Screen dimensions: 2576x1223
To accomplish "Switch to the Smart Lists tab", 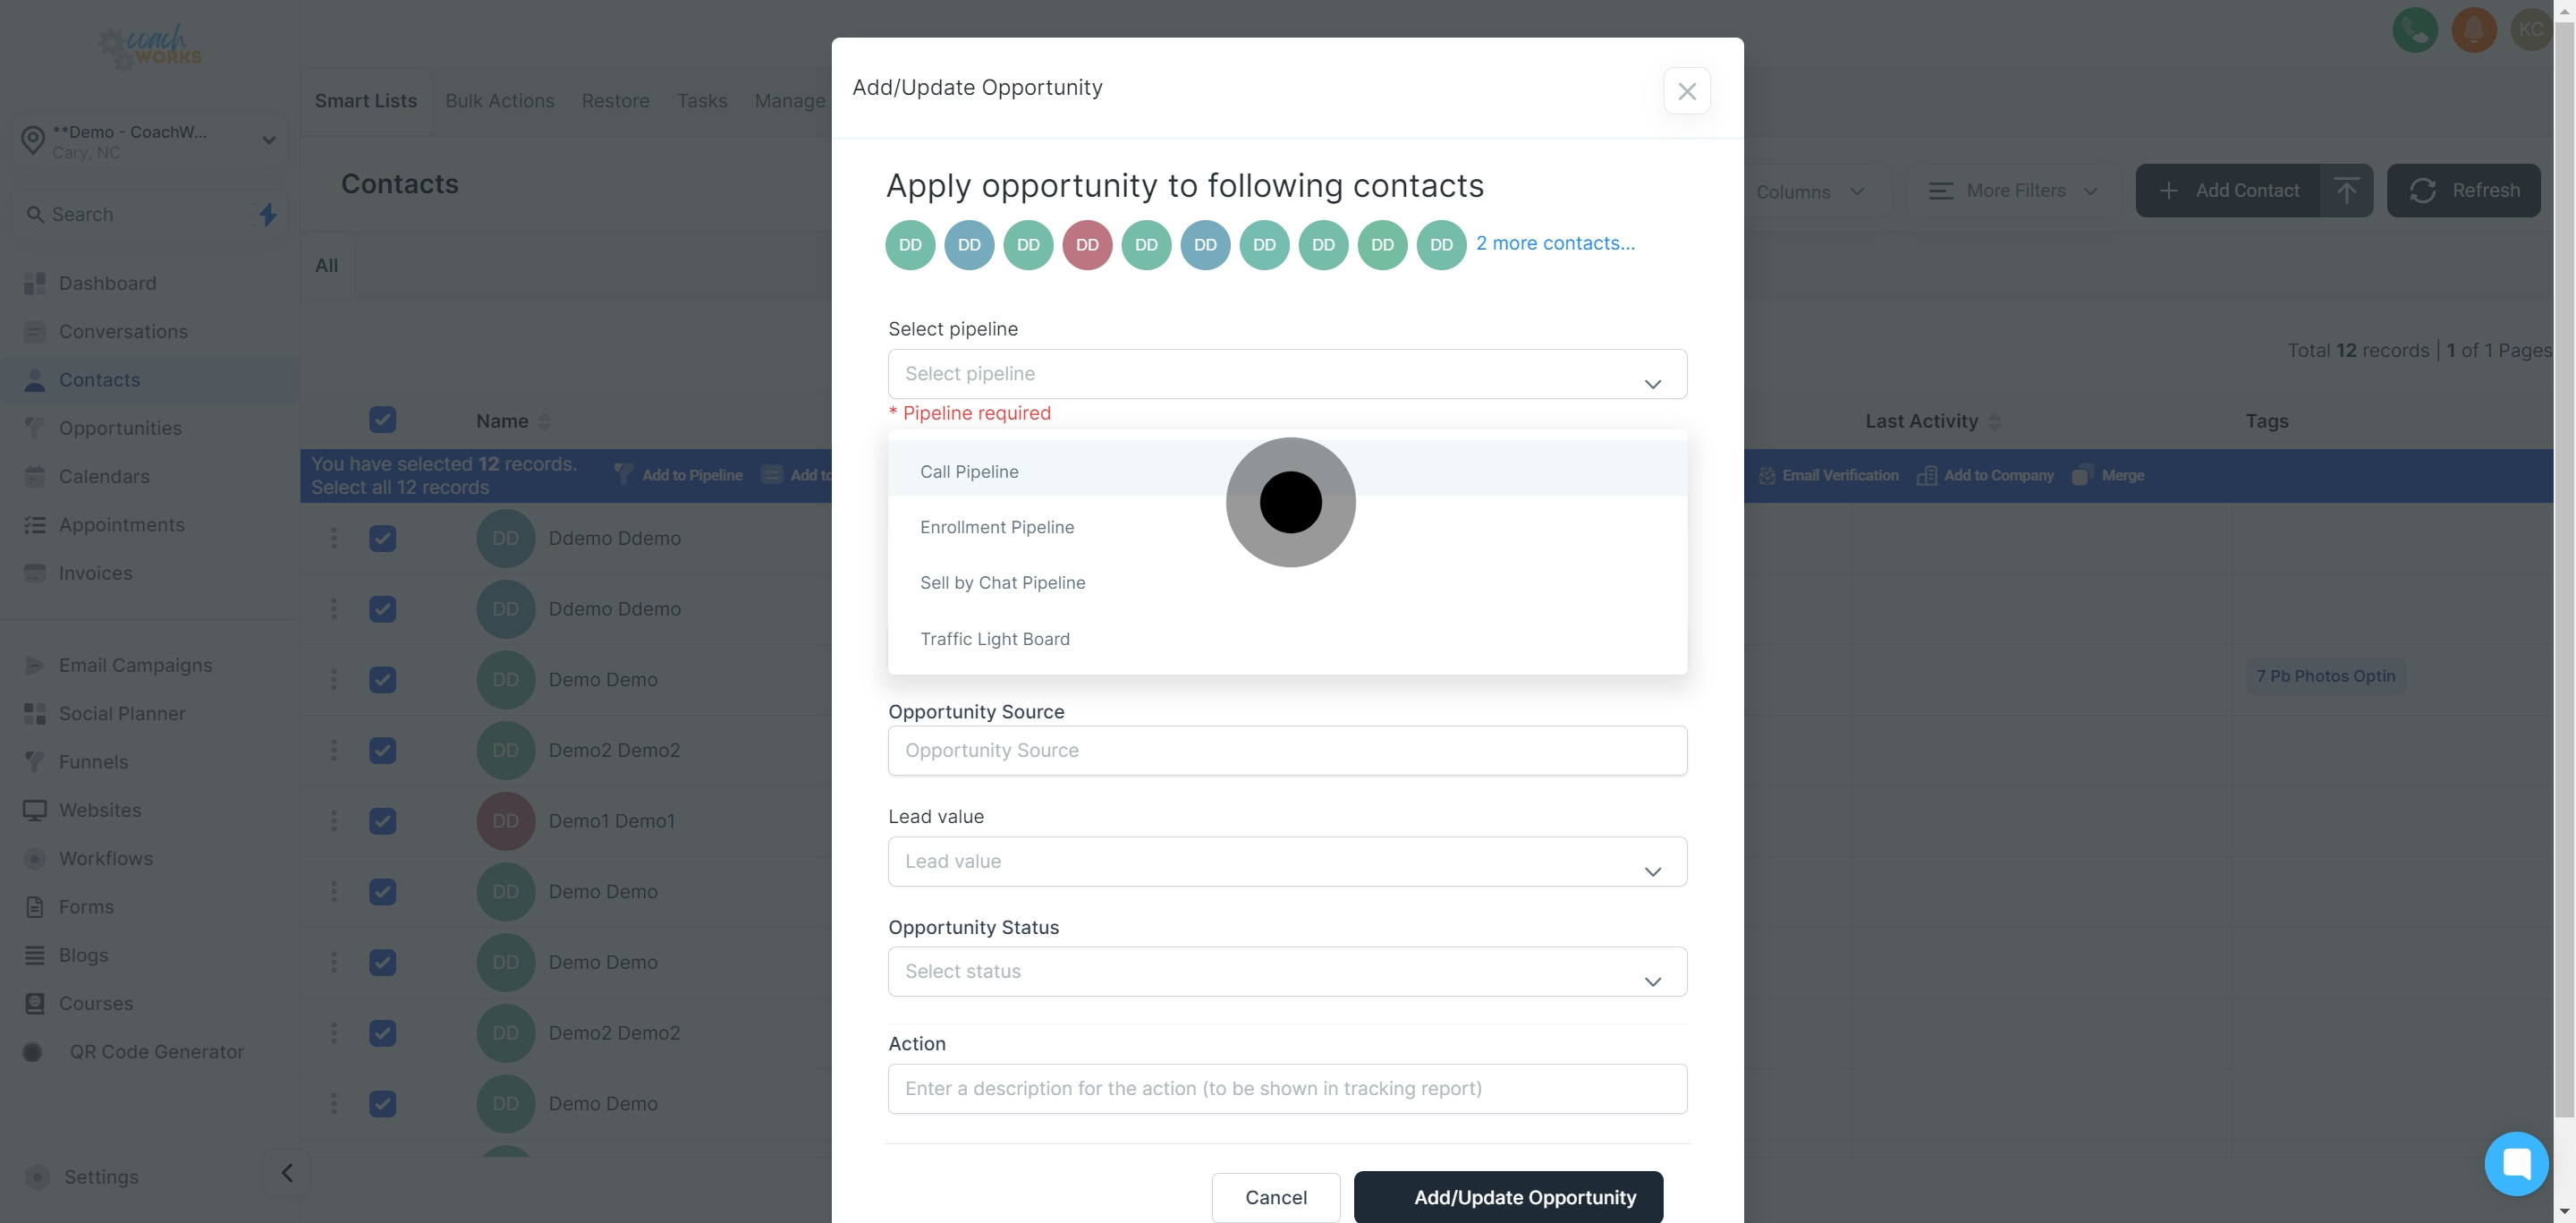I will click(x=365, y=100).
